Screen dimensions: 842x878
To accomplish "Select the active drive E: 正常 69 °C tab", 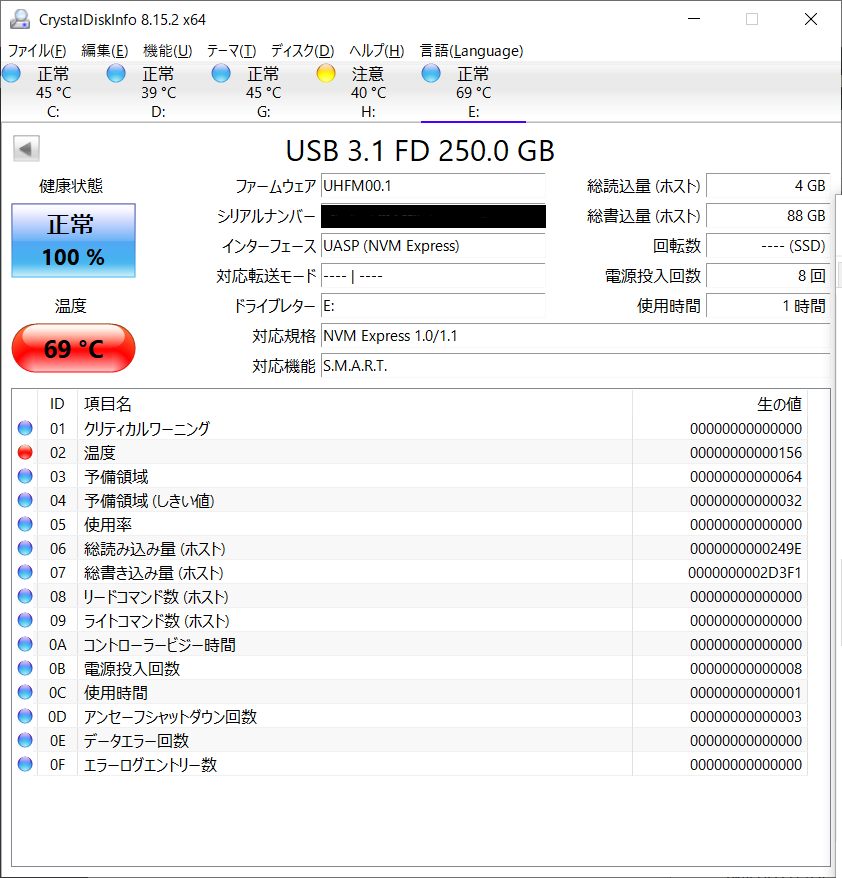I will (x=473, y=92).
